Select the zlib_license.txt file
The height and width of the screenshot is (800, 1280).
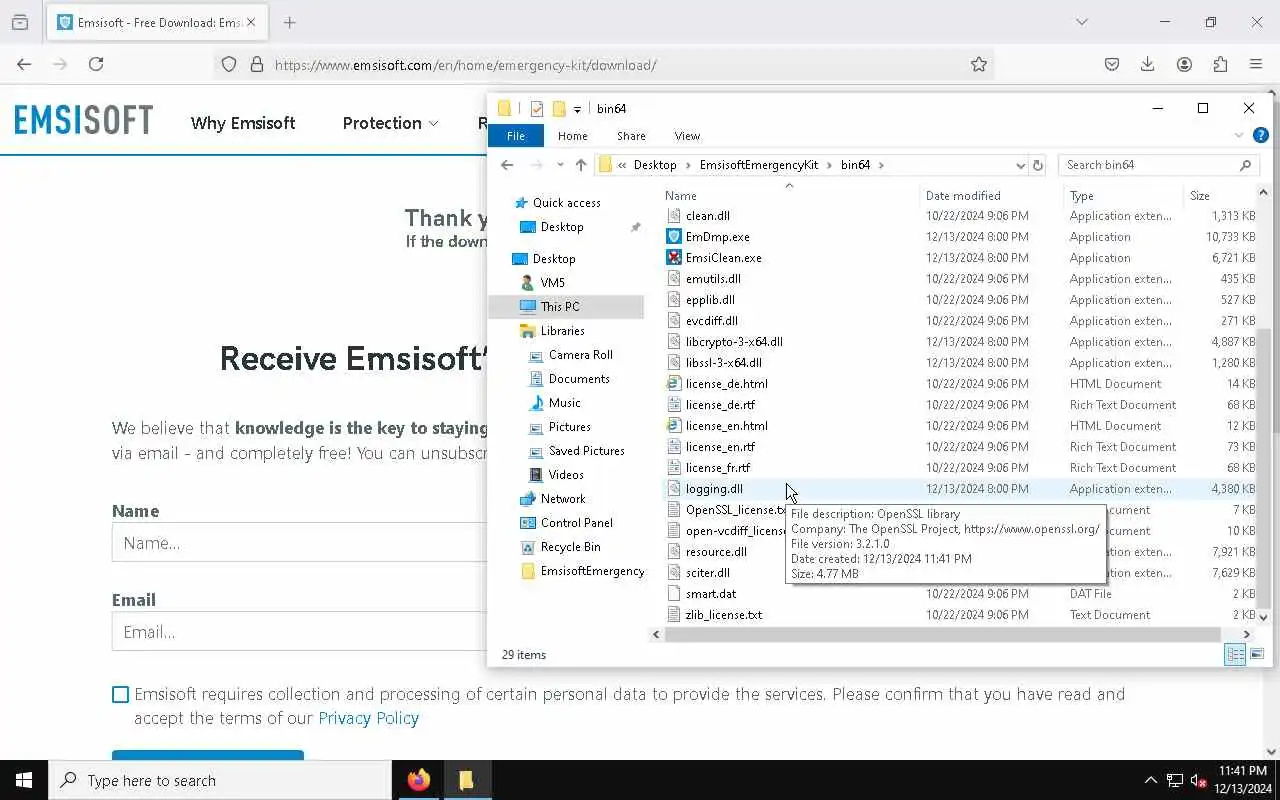click(723, 615)
